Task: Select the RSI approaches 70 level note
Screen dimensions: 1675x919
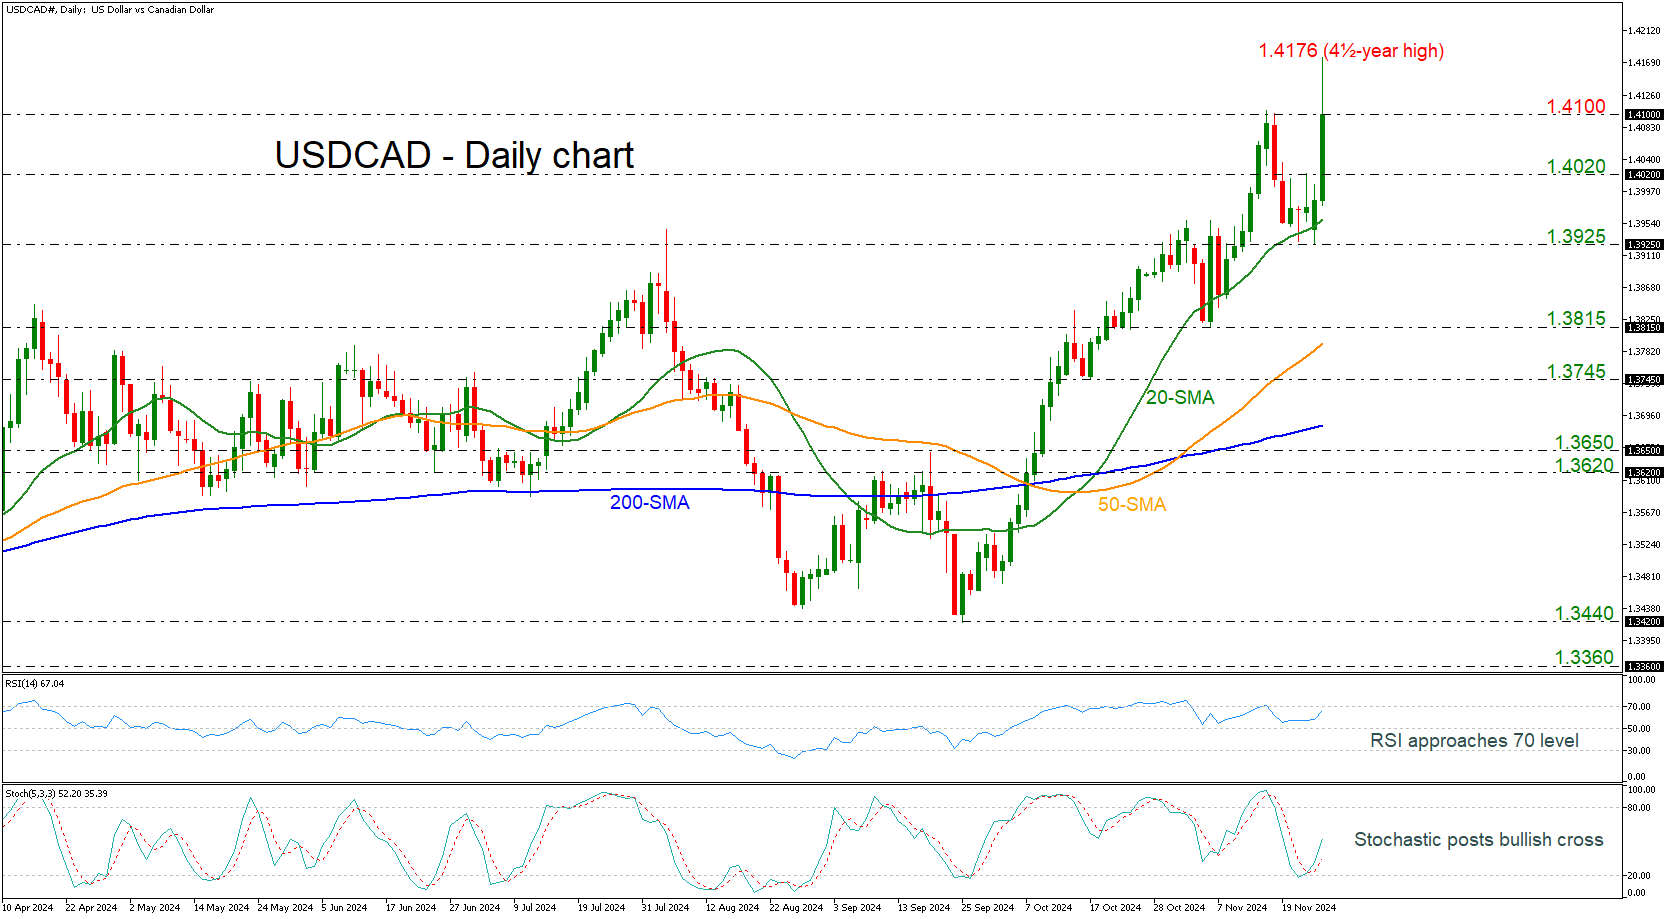Action: [x=1474, y=741]
